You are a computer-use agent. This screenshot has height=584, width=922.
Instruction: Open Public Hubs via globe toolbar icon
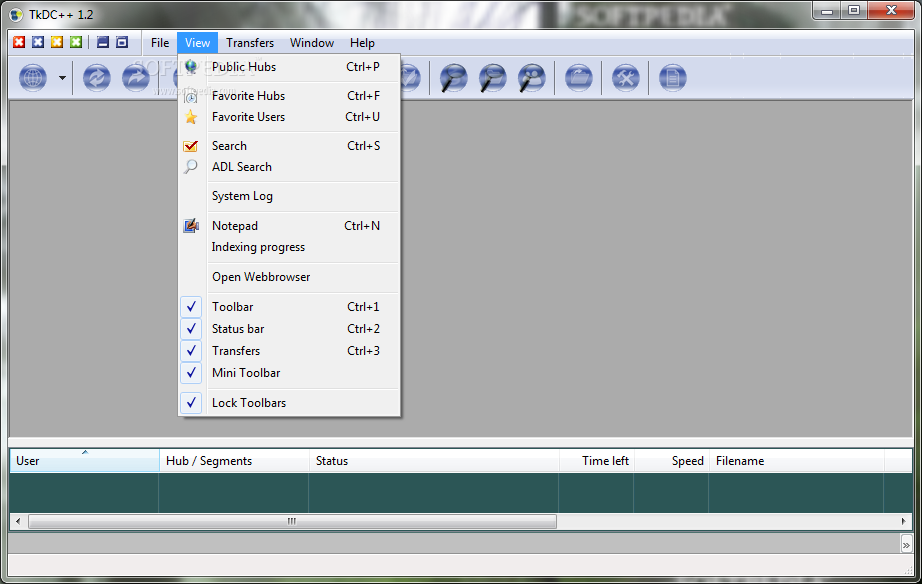click(33, 78)
